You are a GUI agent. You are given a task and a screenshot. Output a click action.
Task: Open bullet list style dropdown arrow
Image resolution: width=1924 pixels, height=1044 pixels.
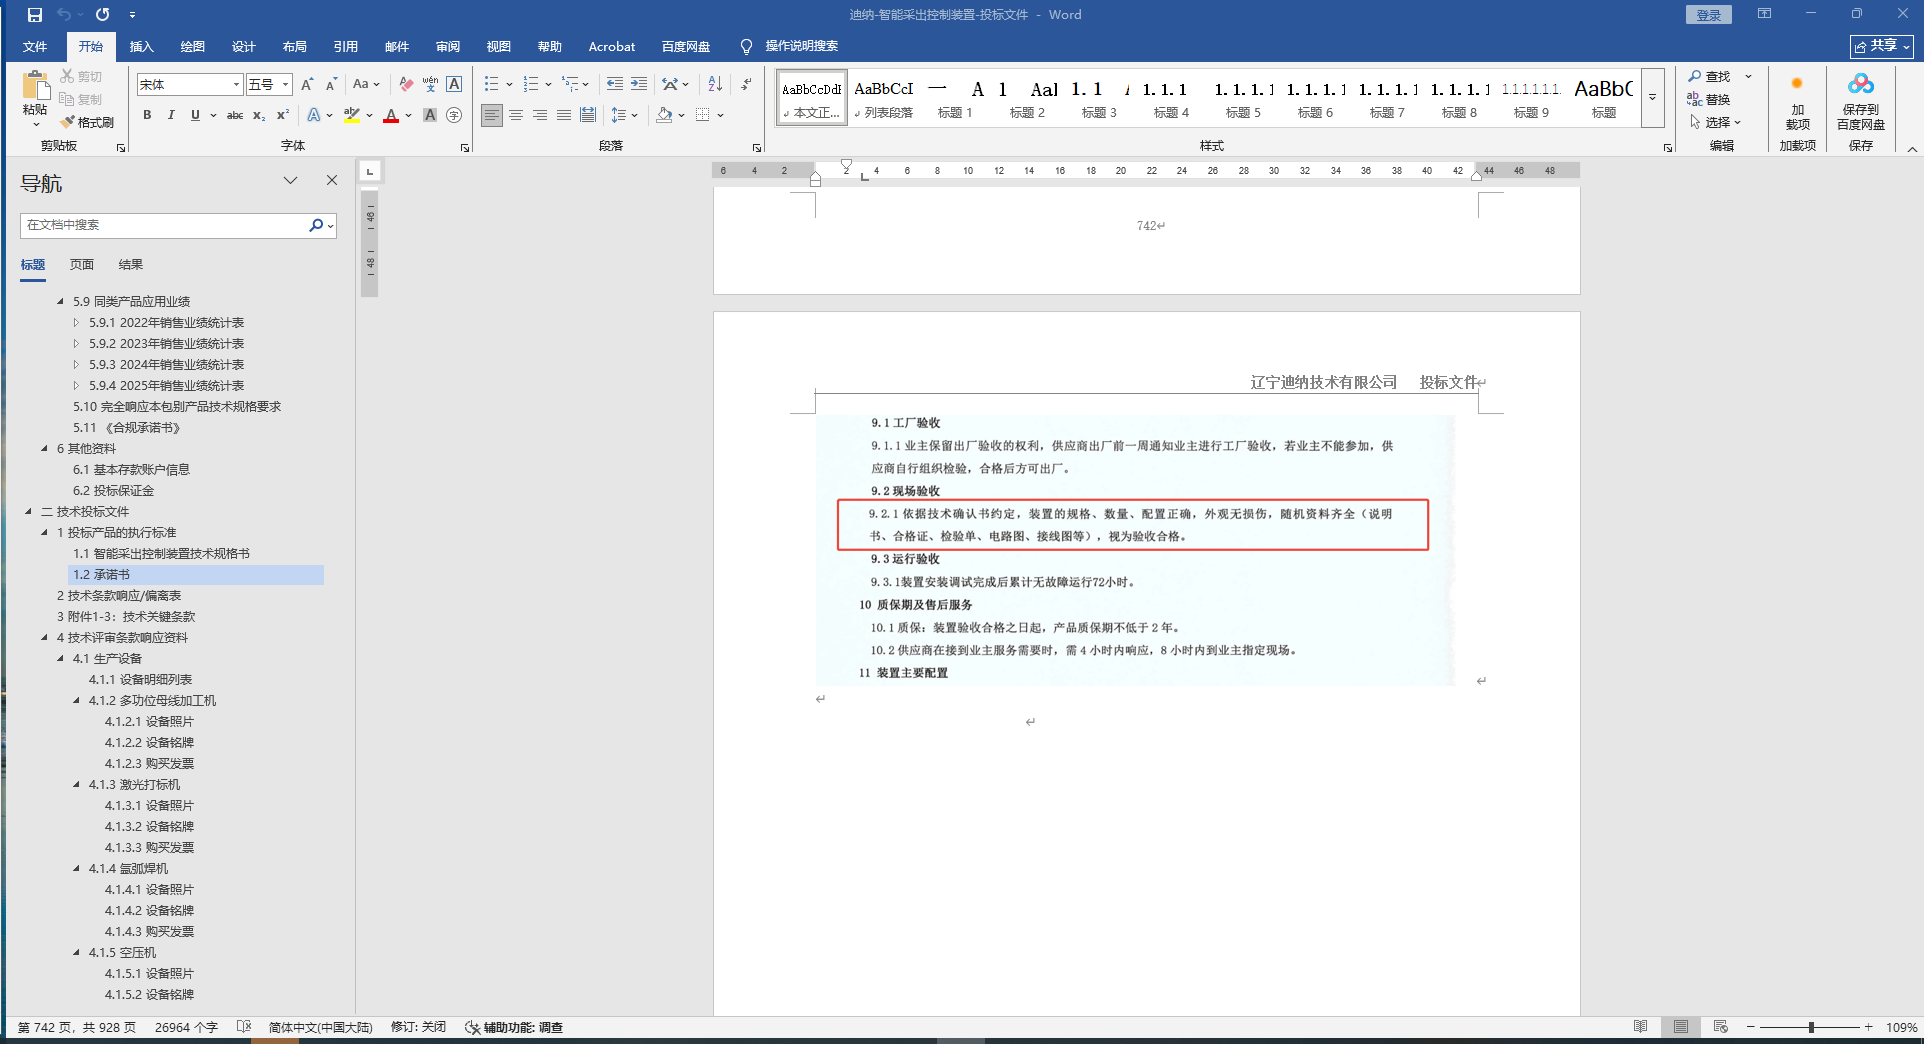point(509,84)
